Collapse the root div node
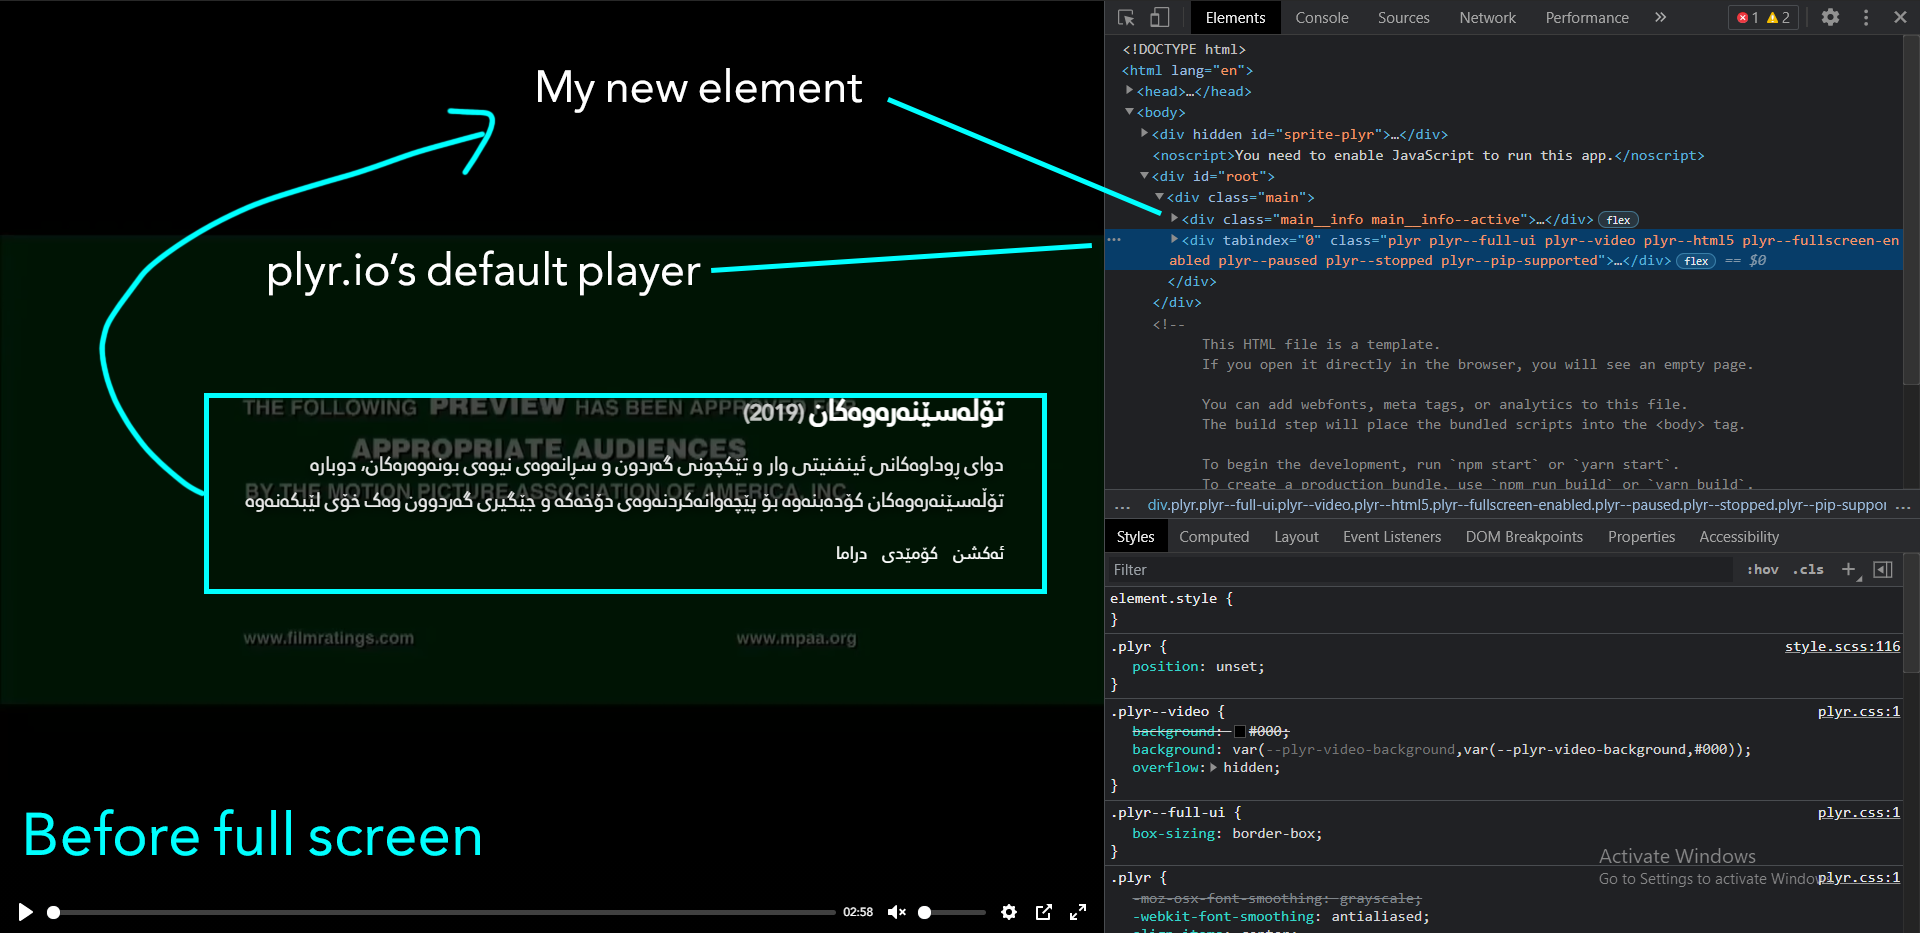Image resolution: width=1920 pixels, height=933 pixels. 1145,176
